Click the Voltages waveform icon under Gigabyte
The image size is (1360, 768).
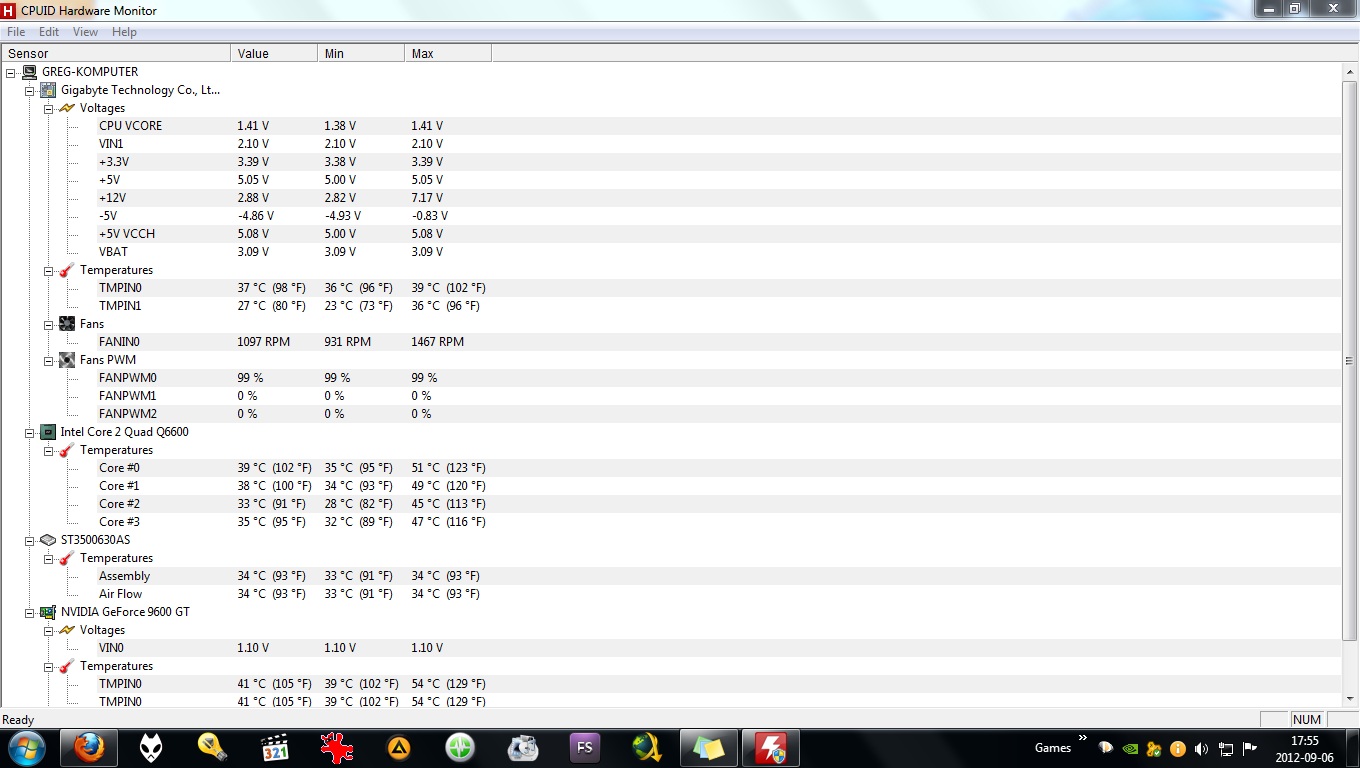tap(66, 107)
